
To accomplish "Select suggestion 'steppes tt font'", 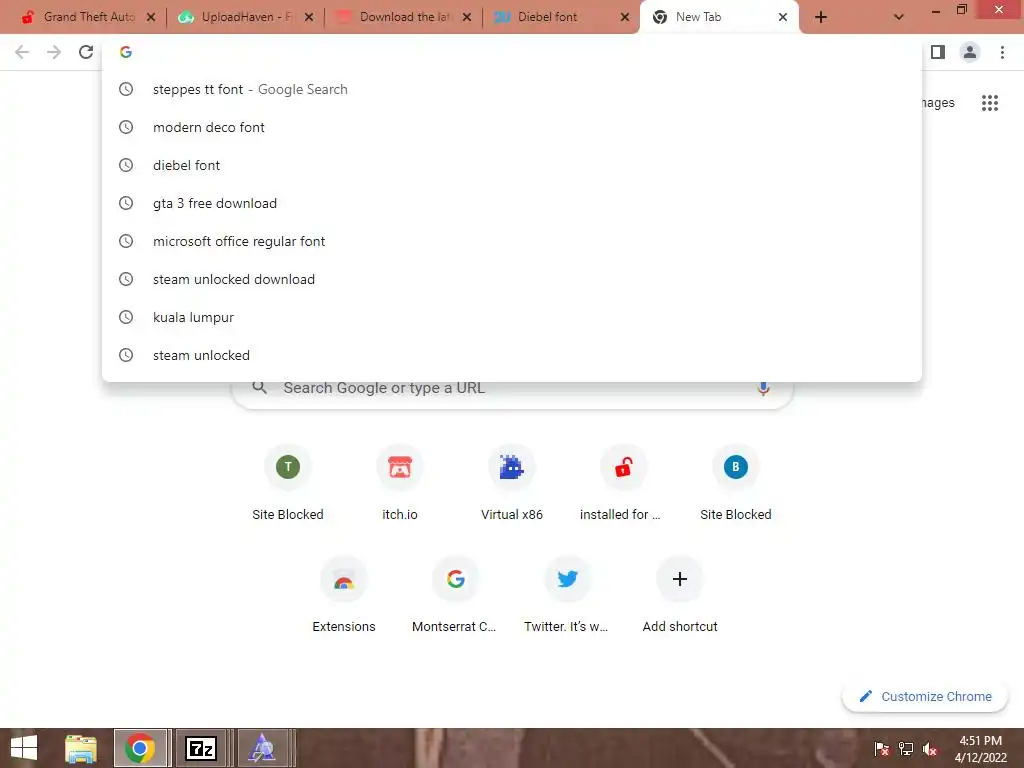I will pos(511,89).
